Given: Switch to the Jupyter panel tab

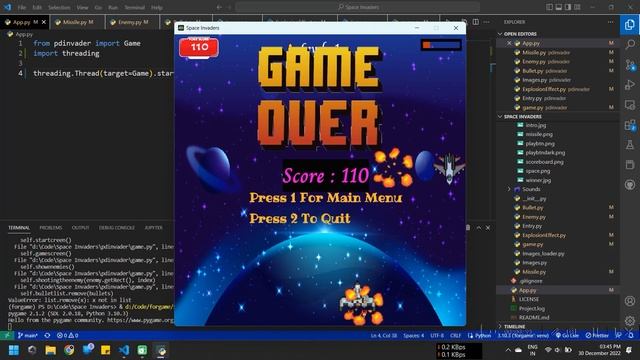Looking at the screenshot, I should pyautogui.click(x=153, y=227).
